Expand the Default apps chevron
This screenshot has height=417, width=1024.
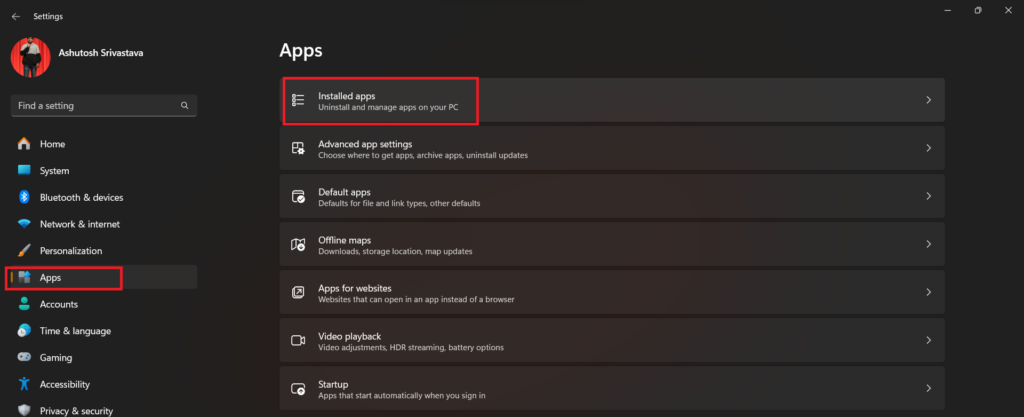928,196
